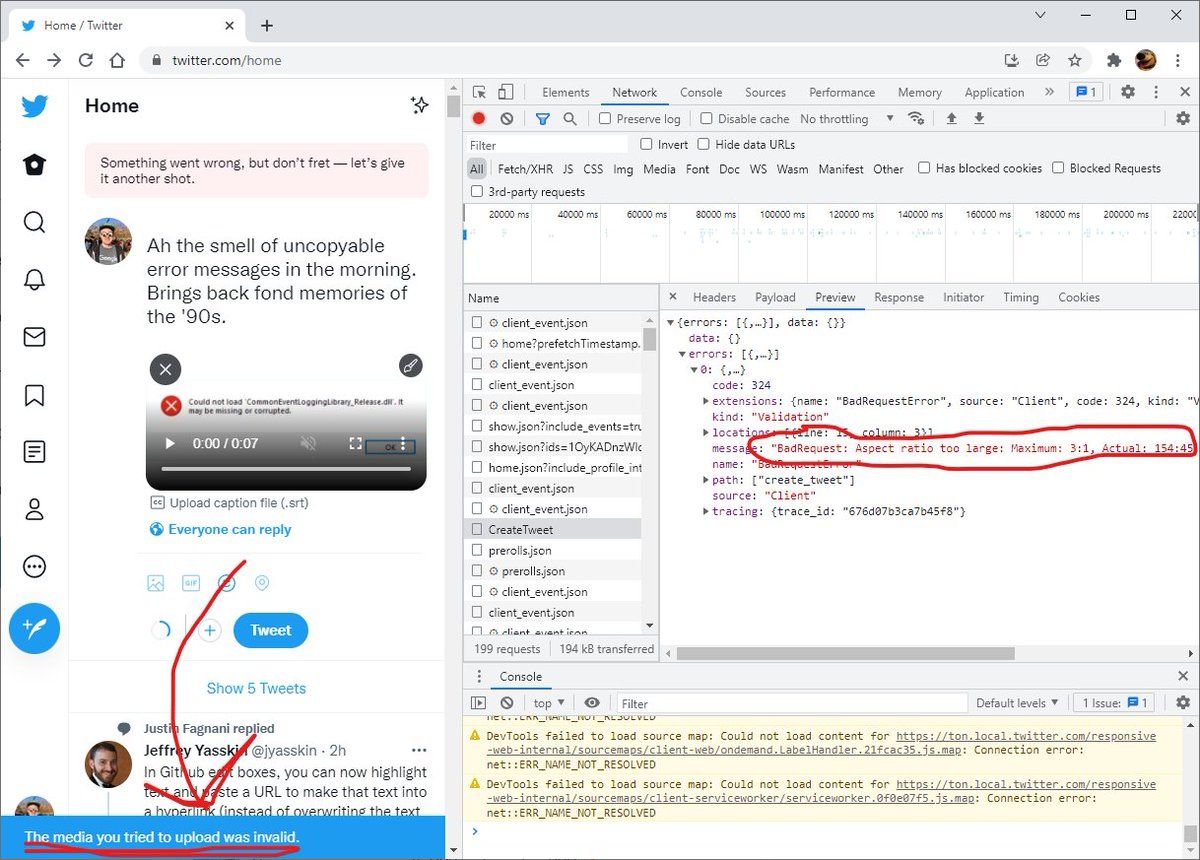Click the sparkle Top Tweets icon

pyautogui.click(x=420, y=105)
